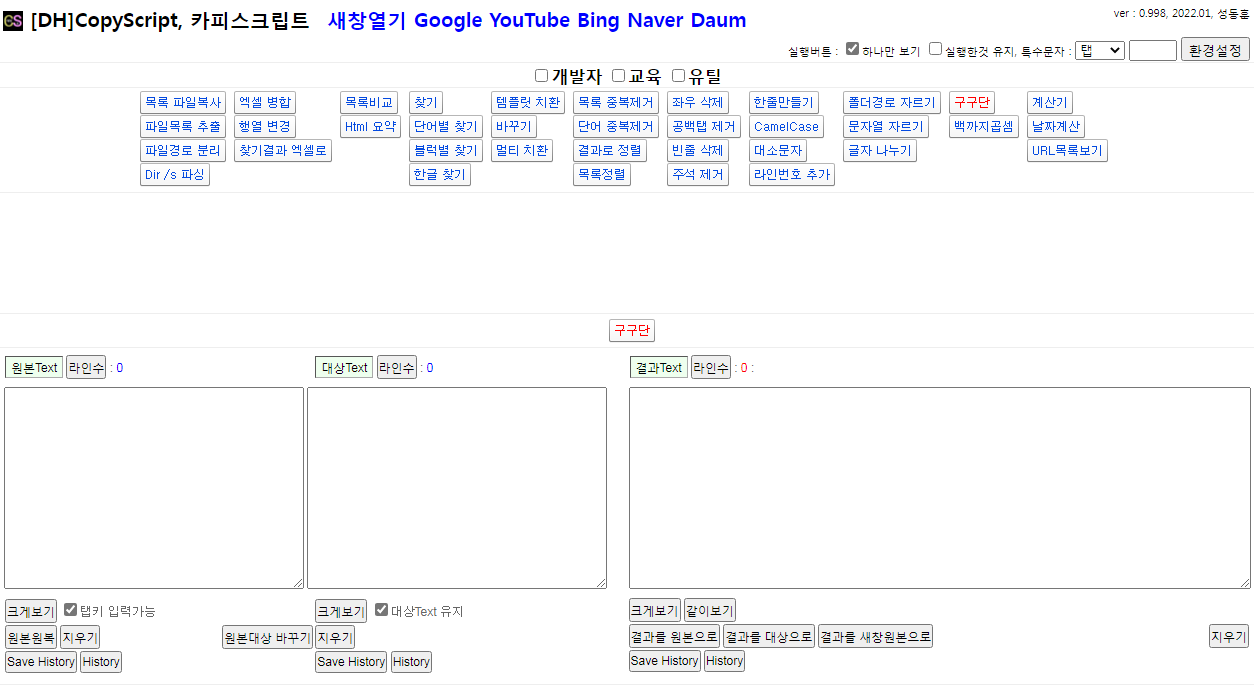This screenshot has height=690, width=1254.
Task: Select the 목록 파일복사 tool
Action: tap(183, 103)
